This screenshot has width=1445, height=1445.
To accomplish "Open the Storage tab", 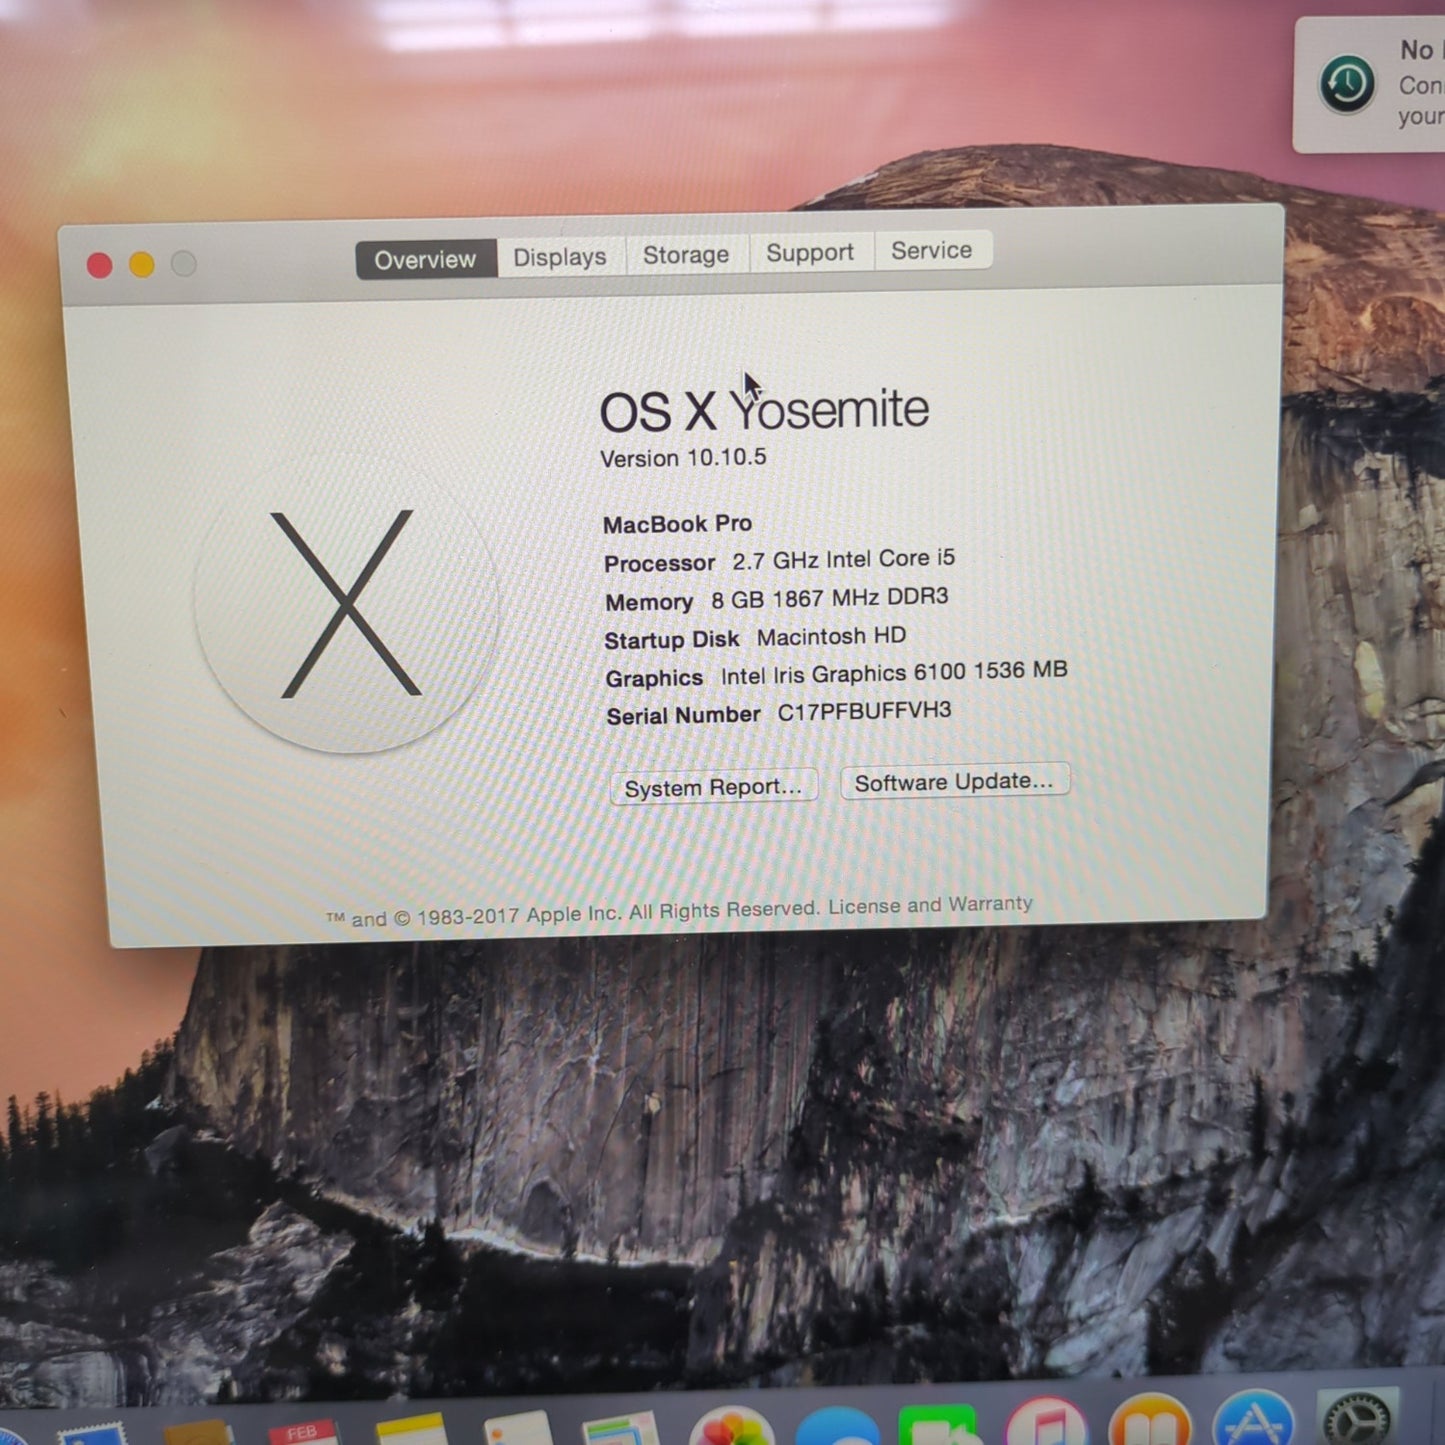I will coord(686,255).
